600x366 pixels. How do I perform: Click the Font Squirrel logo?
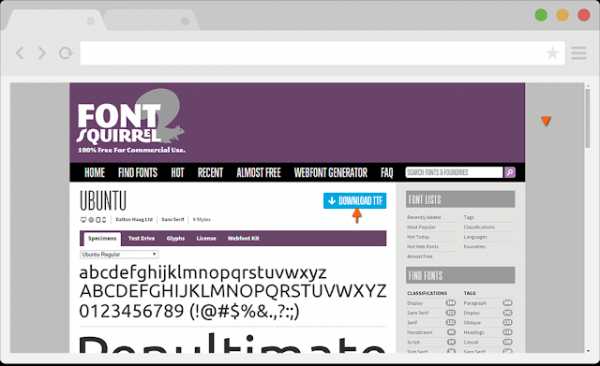[x=131, y=122]
